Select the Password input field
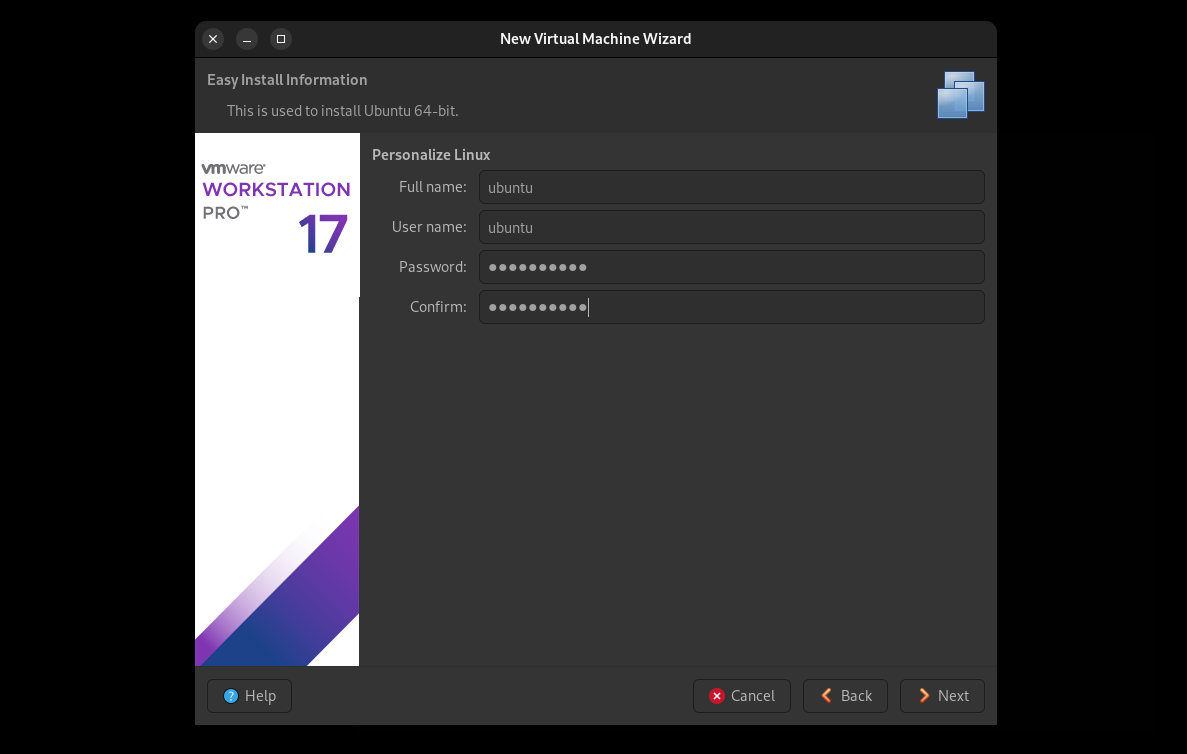This screenshot has height=754, width=1187. (x=731, y=267)
